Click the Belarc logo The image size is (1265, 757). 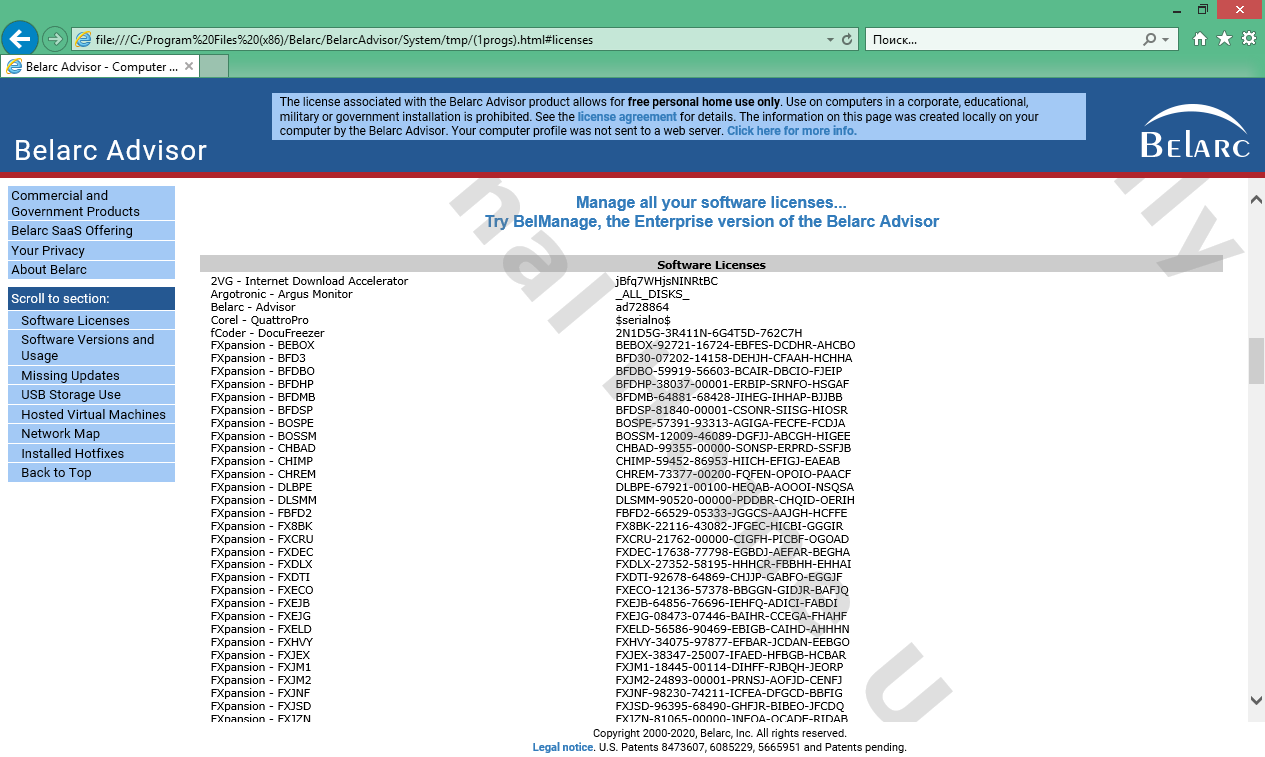pos(1195,131)
